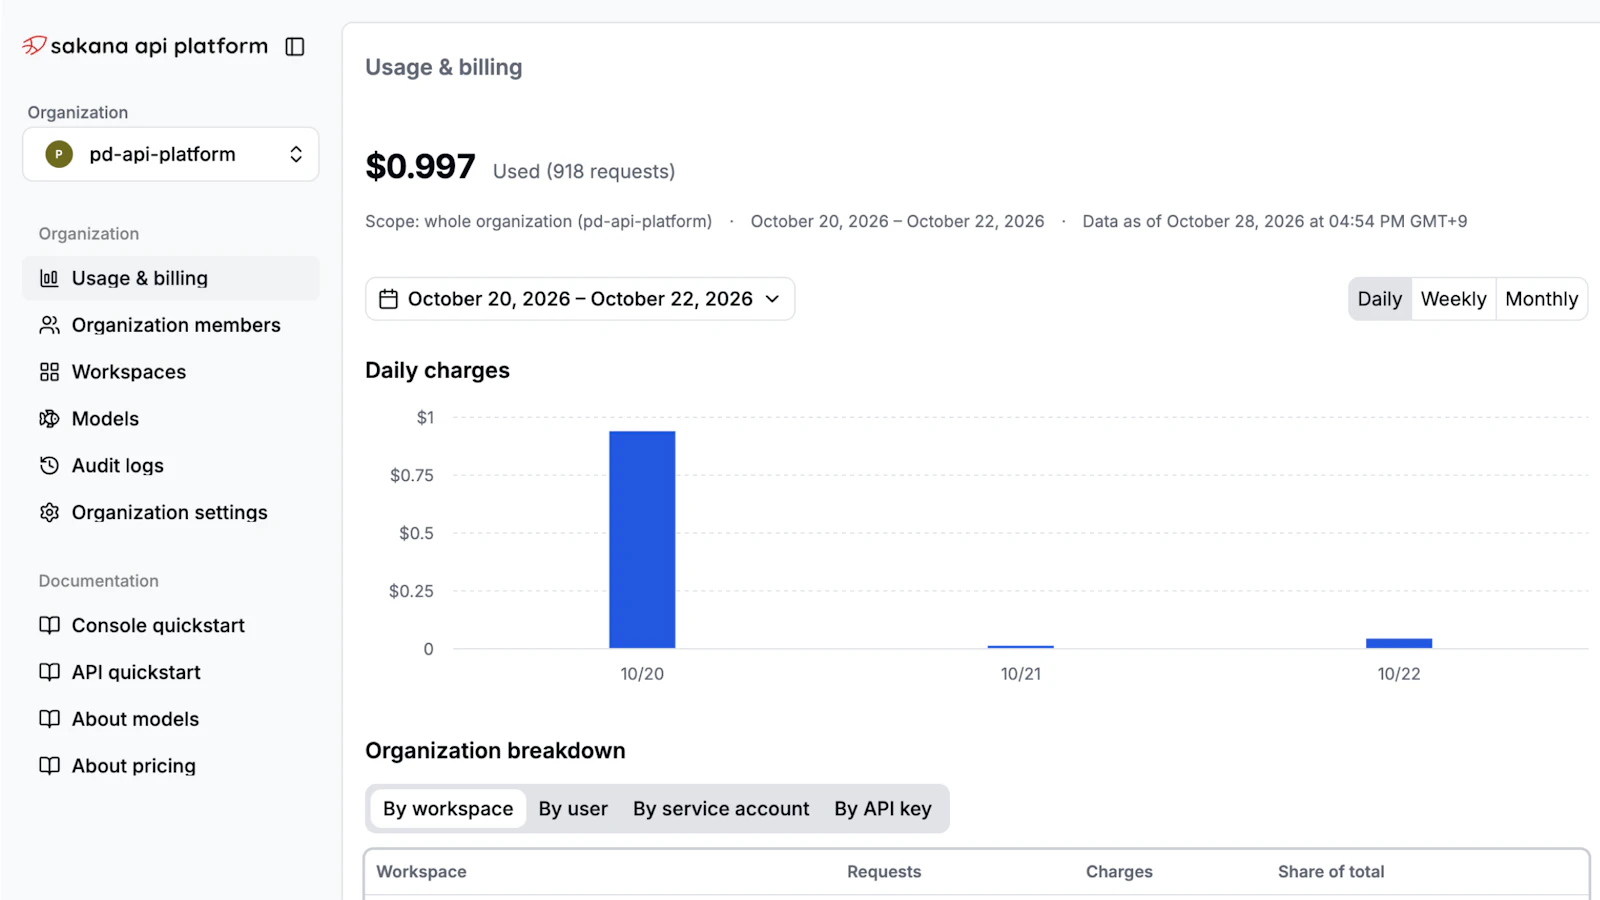Image resolution: width=1600 pixels, height=900 pixels.
Task: Collapse the sidebar with the panel icon
Action: tap(295, 47)
